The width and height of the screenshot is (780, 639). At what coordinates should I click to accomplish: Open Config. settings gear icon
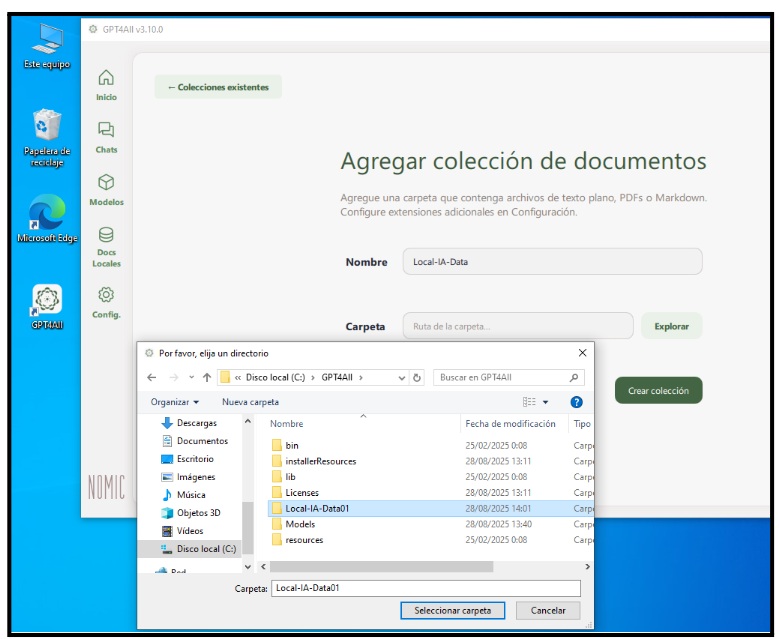[106, 296]
